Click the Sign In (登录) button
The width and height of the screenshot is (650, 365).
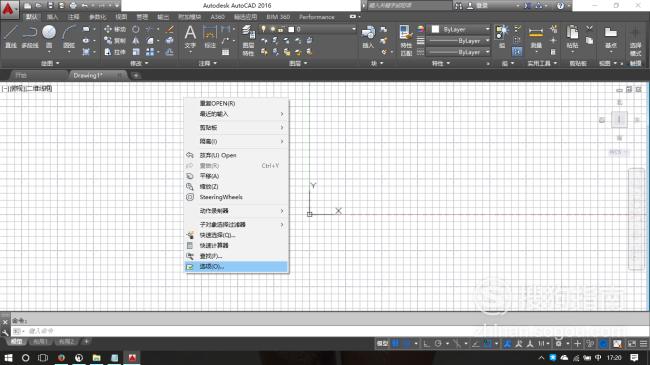(x=478, y=6)
